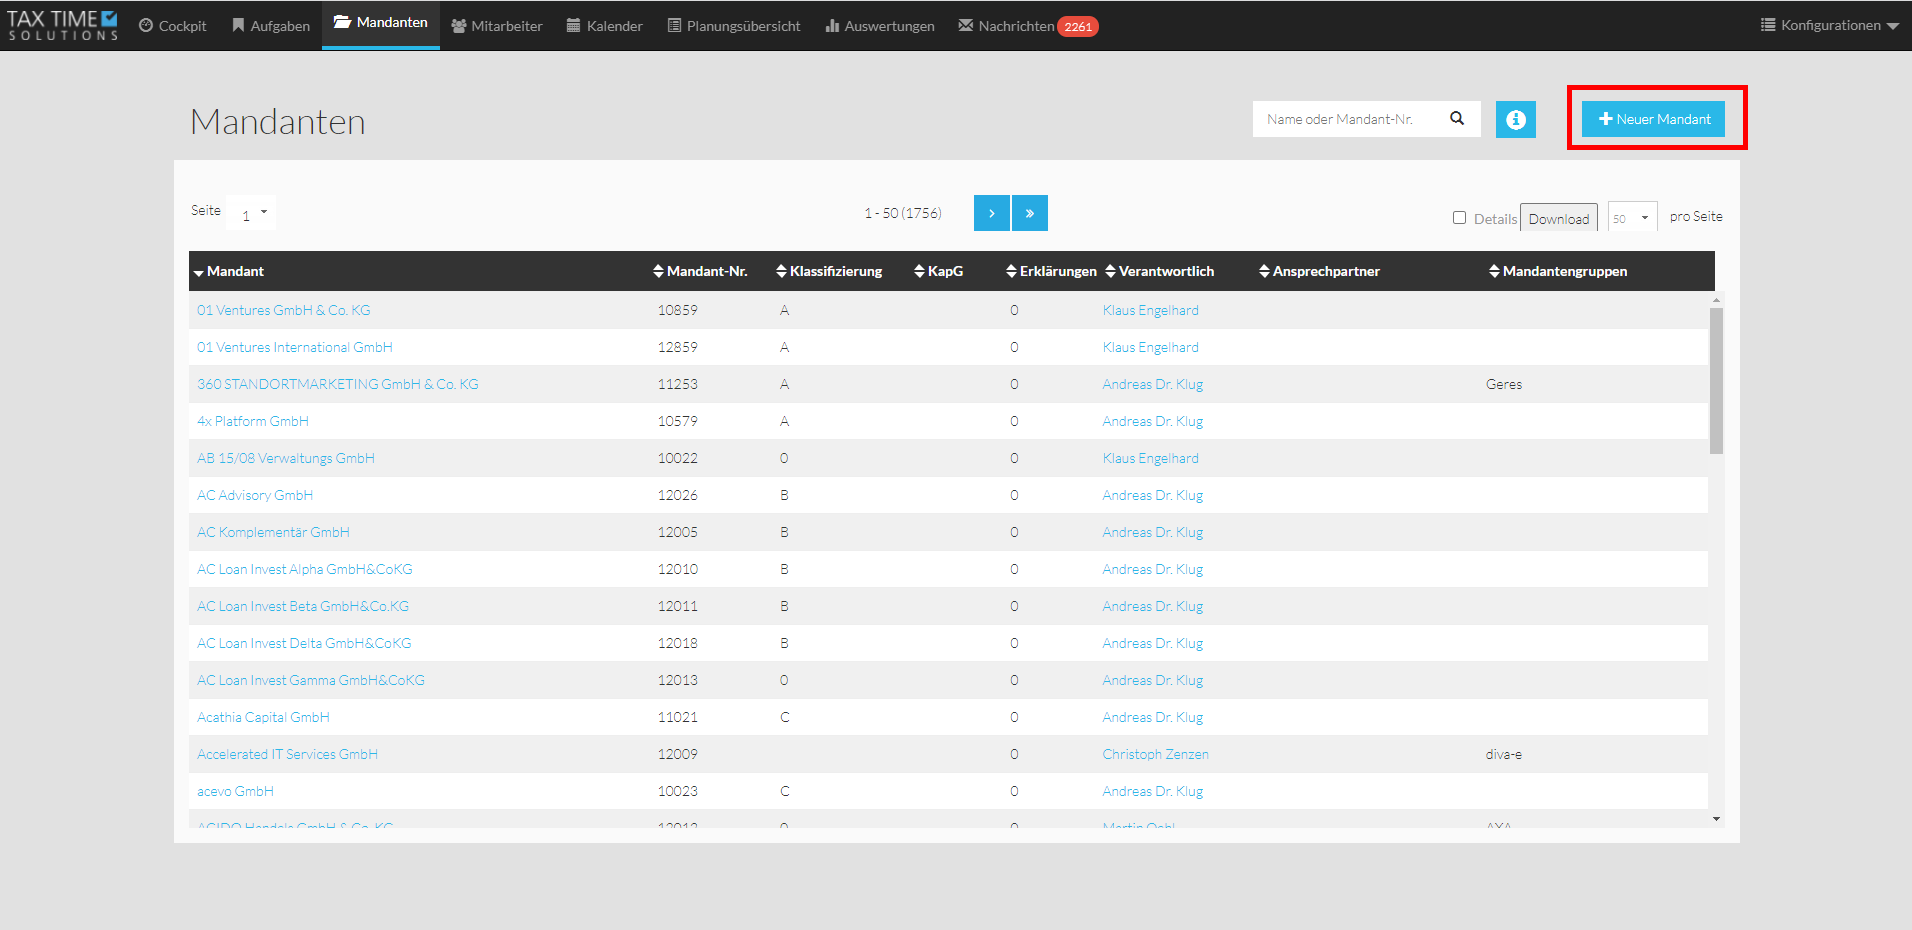Screen dimensions: 1912x930
Task: Select the Mandanten tab
Action: [x=381, y=23]
